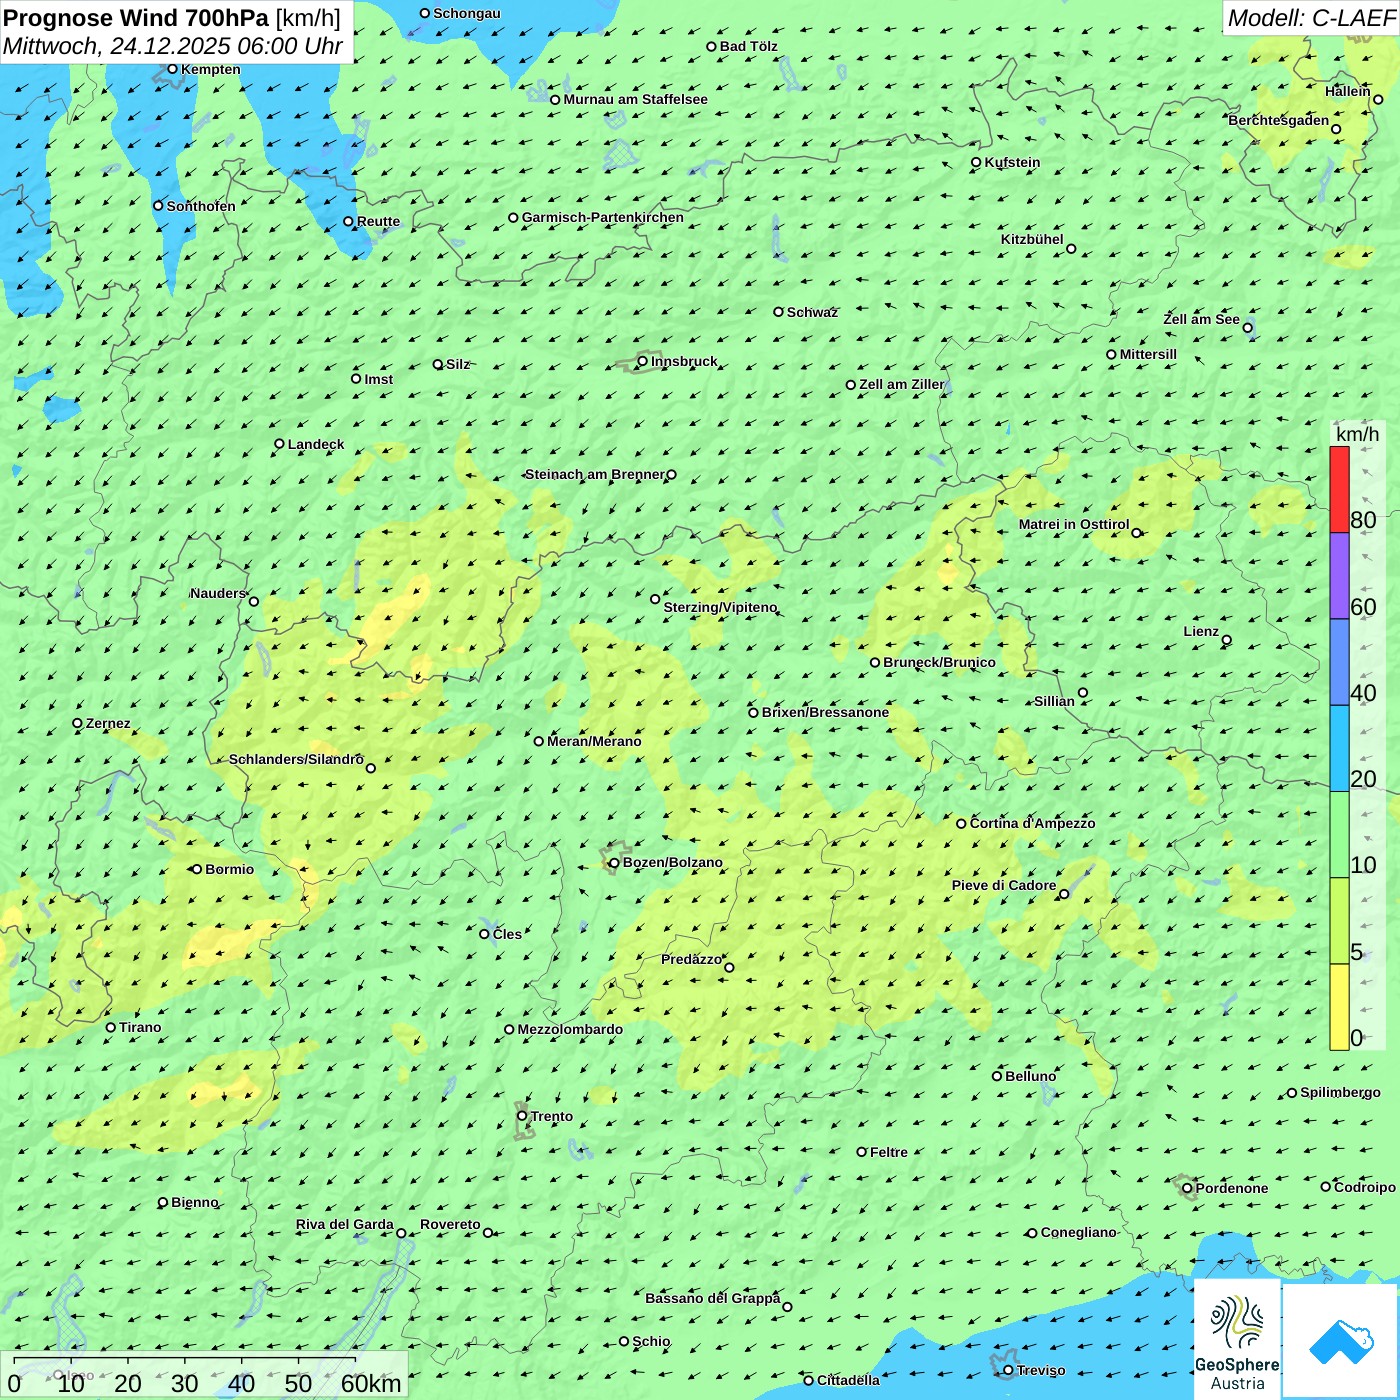Viewport: 1400px width, 1400px height.
Task: Select the Bozen/Bolzano city marker circle
Action: pos(614,862)
